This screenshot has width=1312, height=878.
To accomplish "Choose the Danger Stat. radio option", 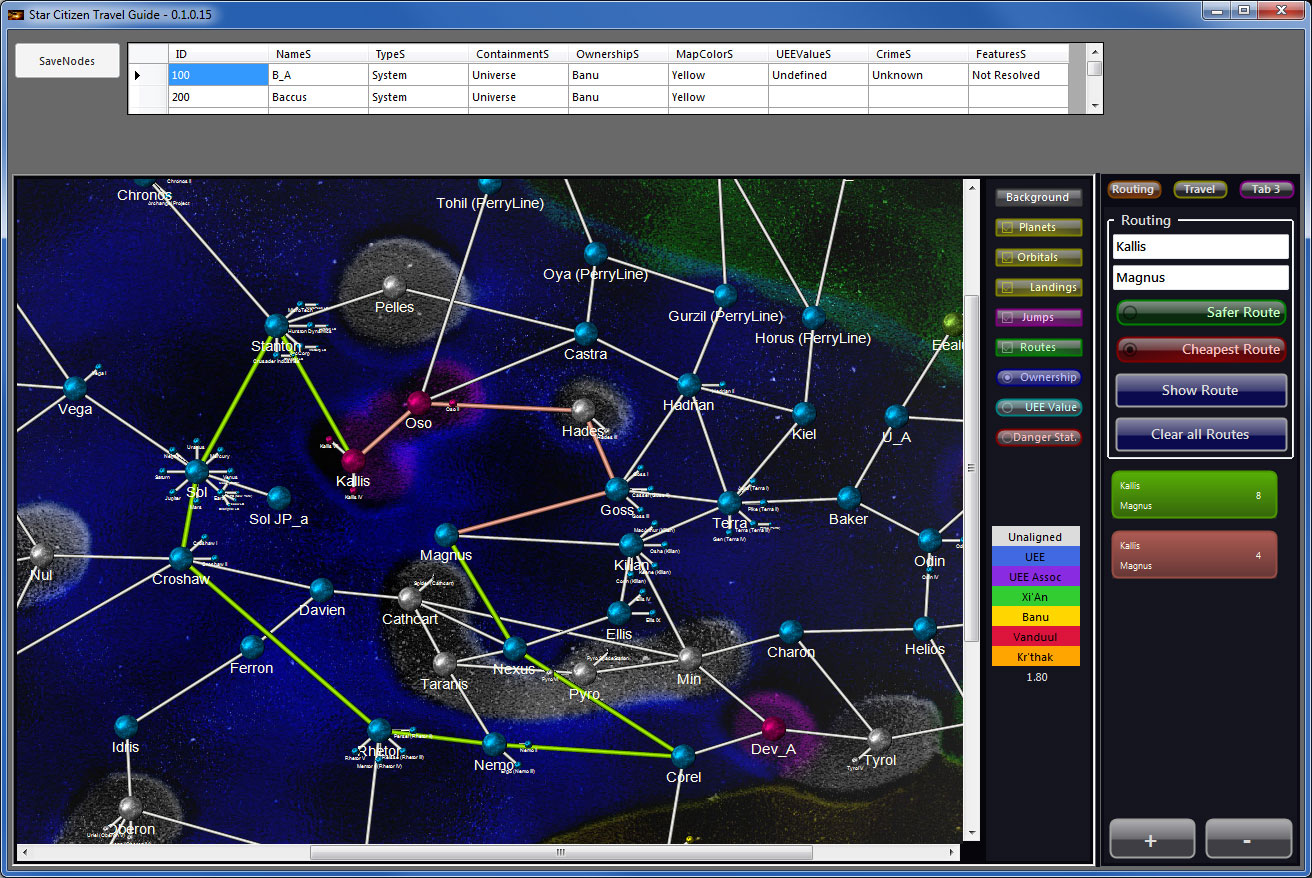I will pos(1006,438).
